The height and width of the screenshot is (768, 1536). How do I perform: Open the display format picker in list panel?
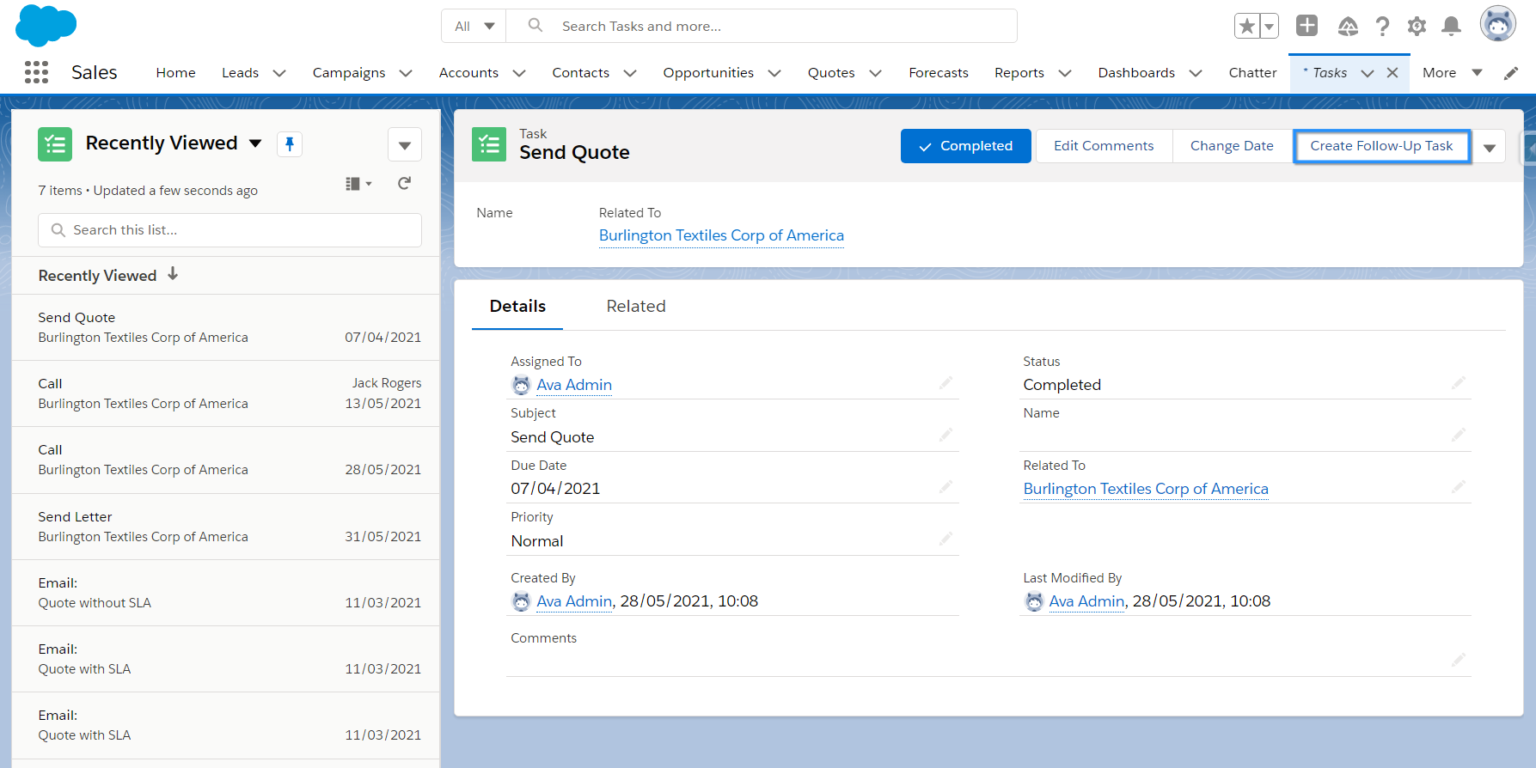tap(355, 183)
